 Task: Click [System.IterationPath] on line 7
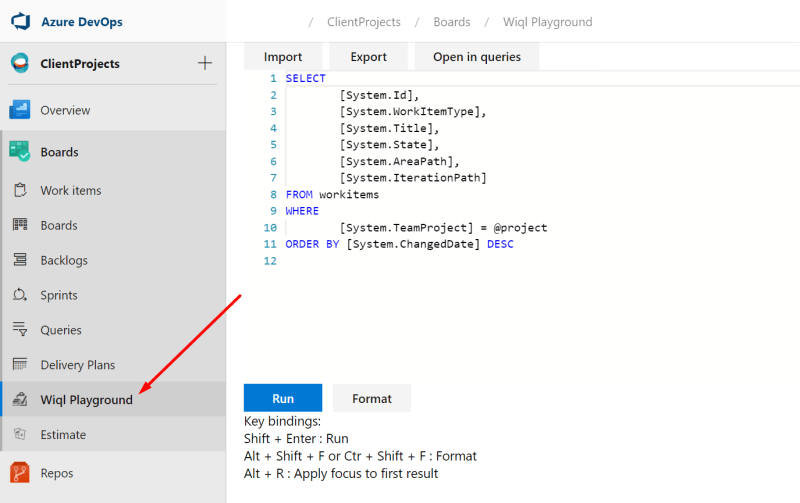coord(413,178)
